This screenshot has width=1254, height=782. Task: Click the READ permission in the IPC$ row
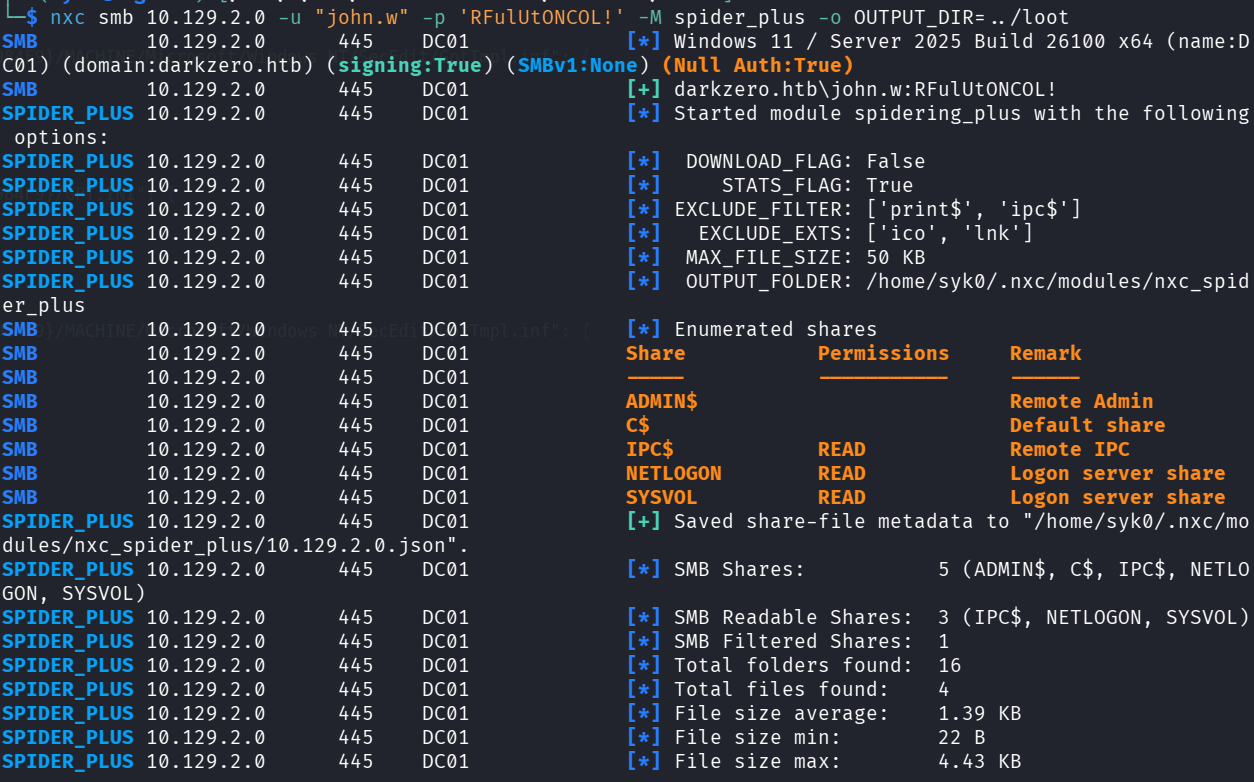[842, 449]
